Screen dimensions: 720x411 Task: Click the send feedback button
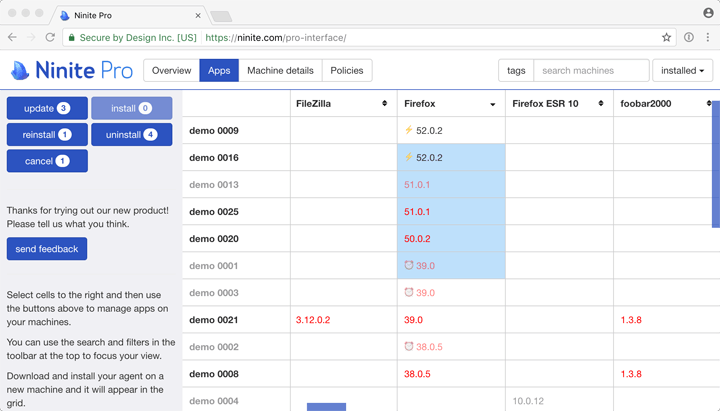(x=47, y=248)
